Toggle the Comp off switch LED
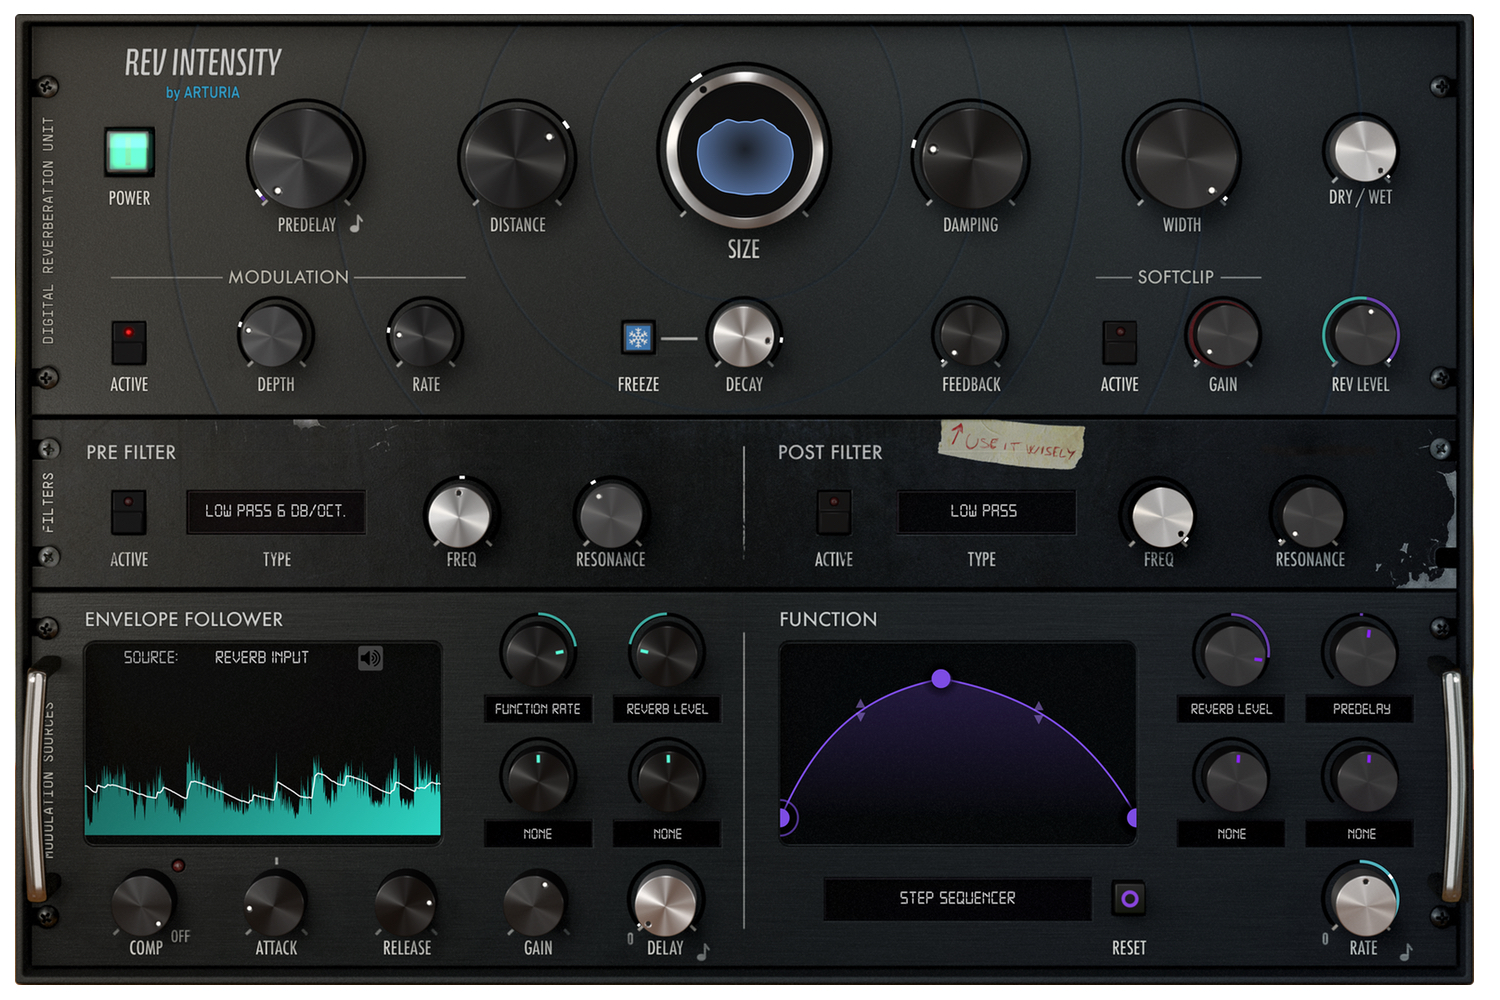Screen dimensions: 1500x1000 pyautogui.click(x=178, y=866)
